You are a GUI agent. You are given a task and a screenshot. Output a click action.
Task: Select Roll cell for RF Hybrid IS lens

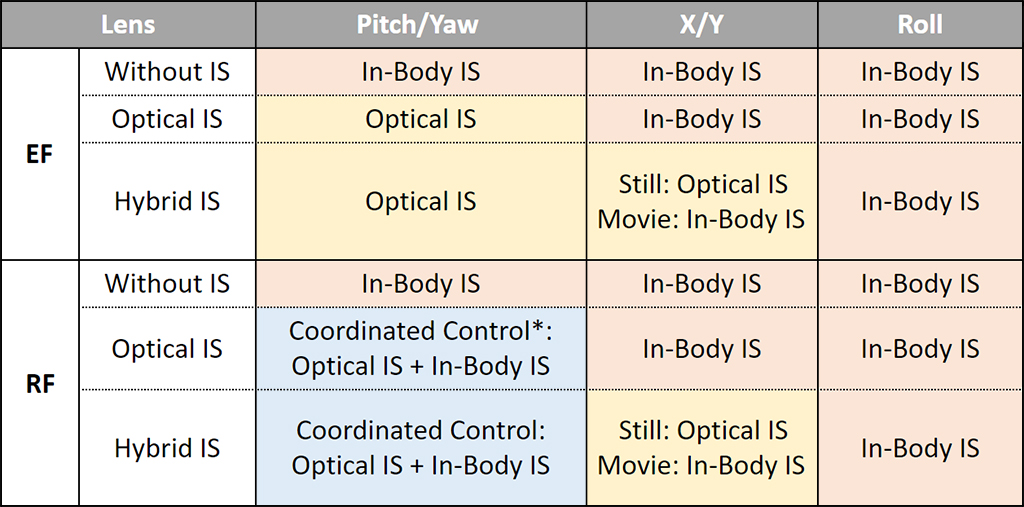tap(920, 448)
